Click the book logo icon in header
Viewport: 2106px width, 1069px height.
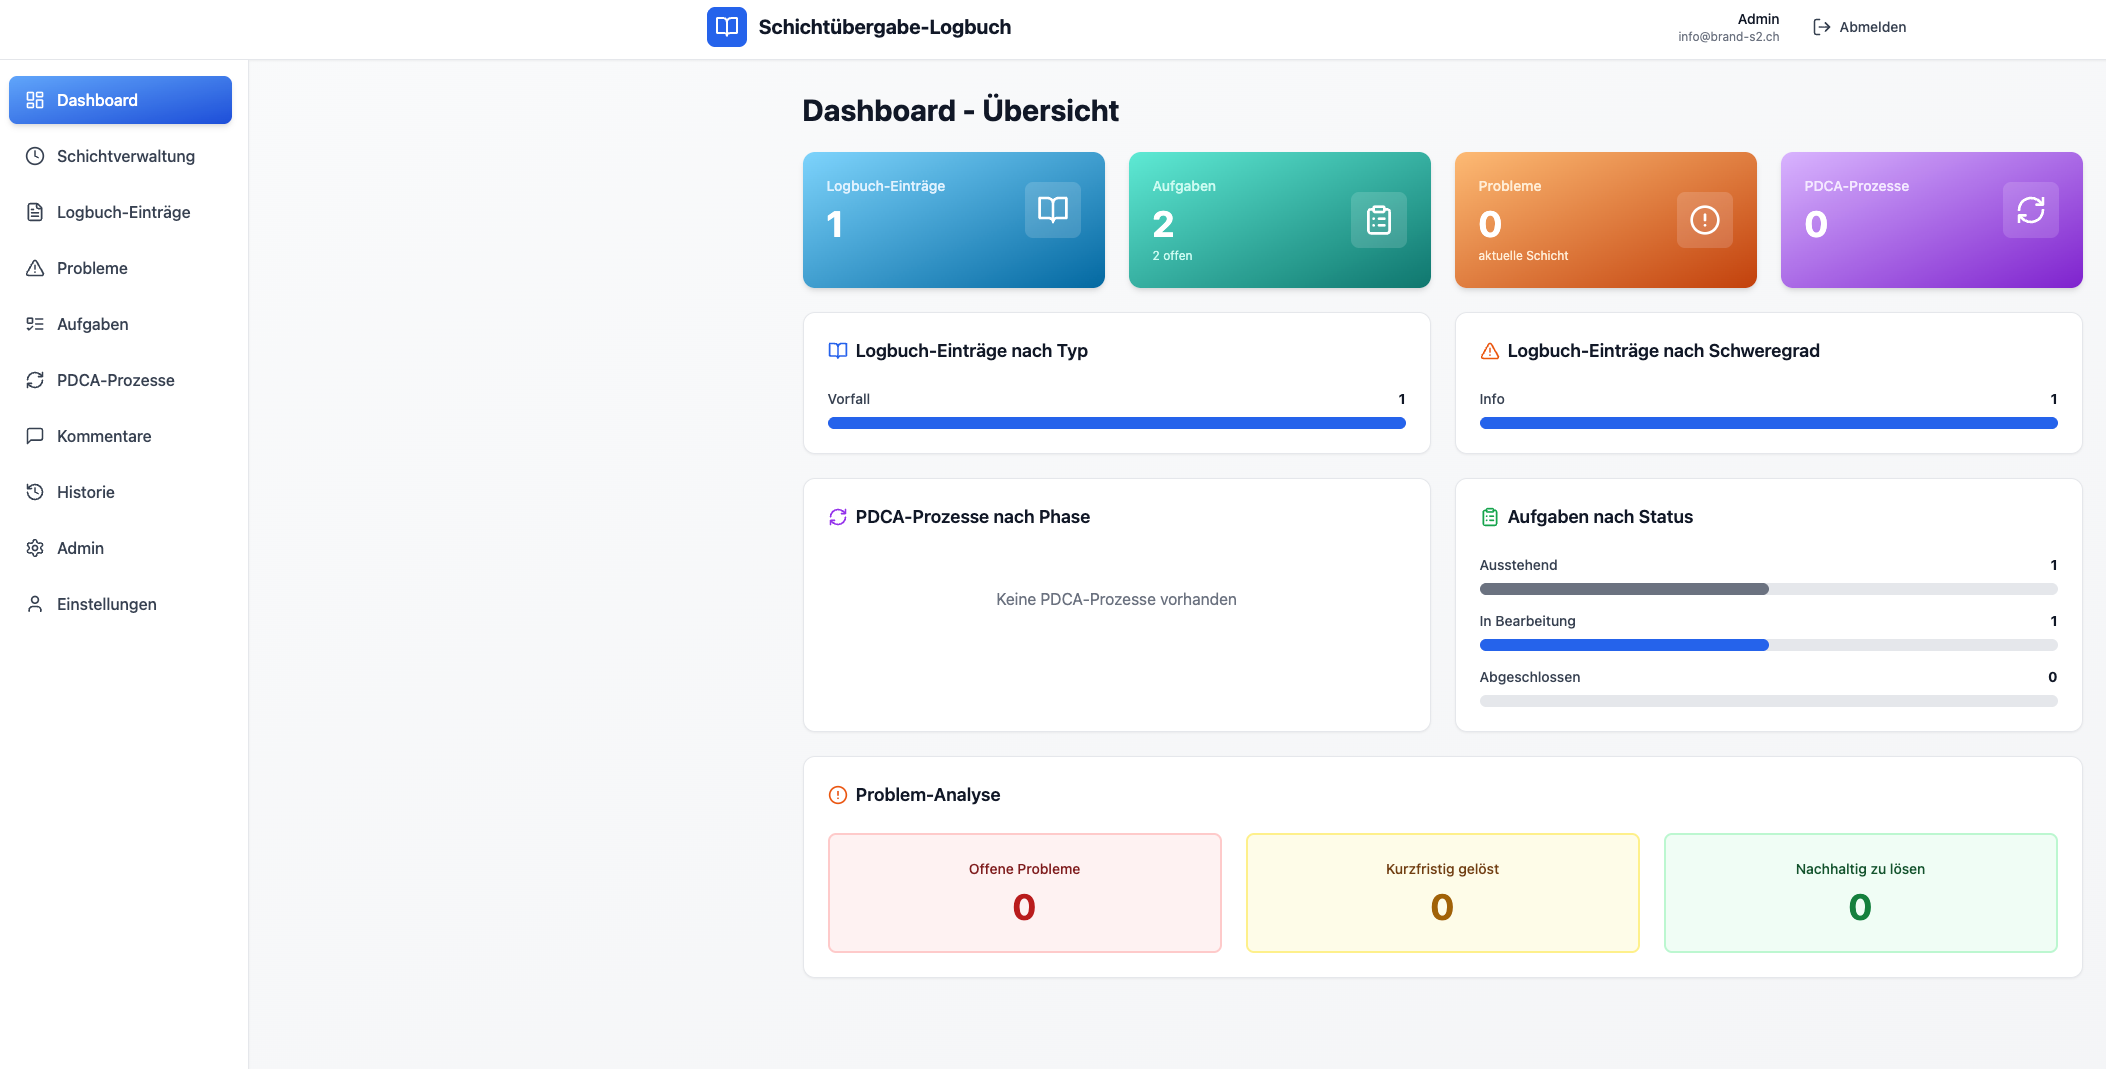[x=726, y=27]
